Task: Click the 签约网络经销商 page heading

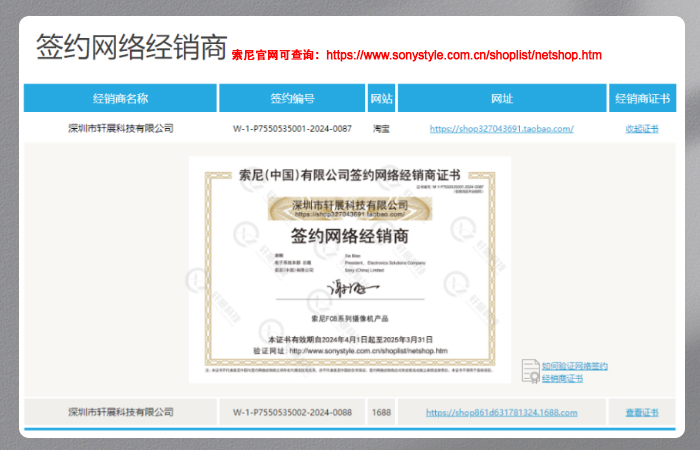Action: [132, 46]
